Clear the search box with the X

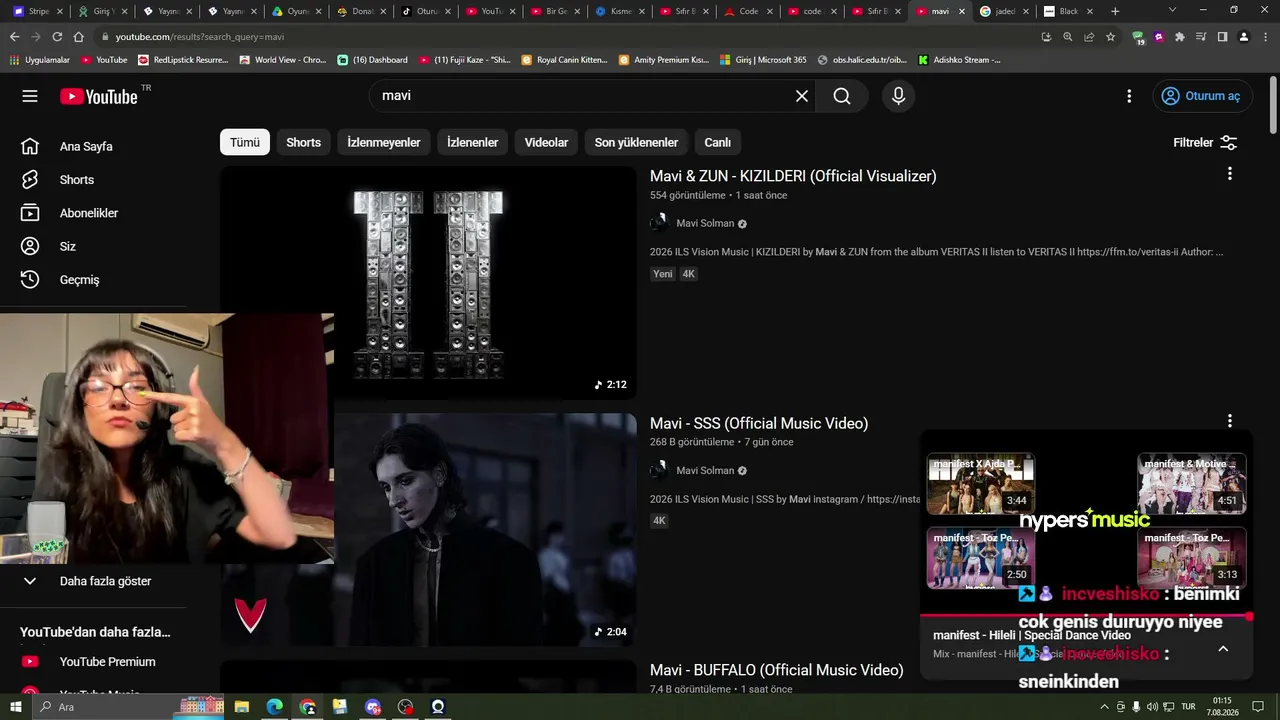(x=801, y=96)
